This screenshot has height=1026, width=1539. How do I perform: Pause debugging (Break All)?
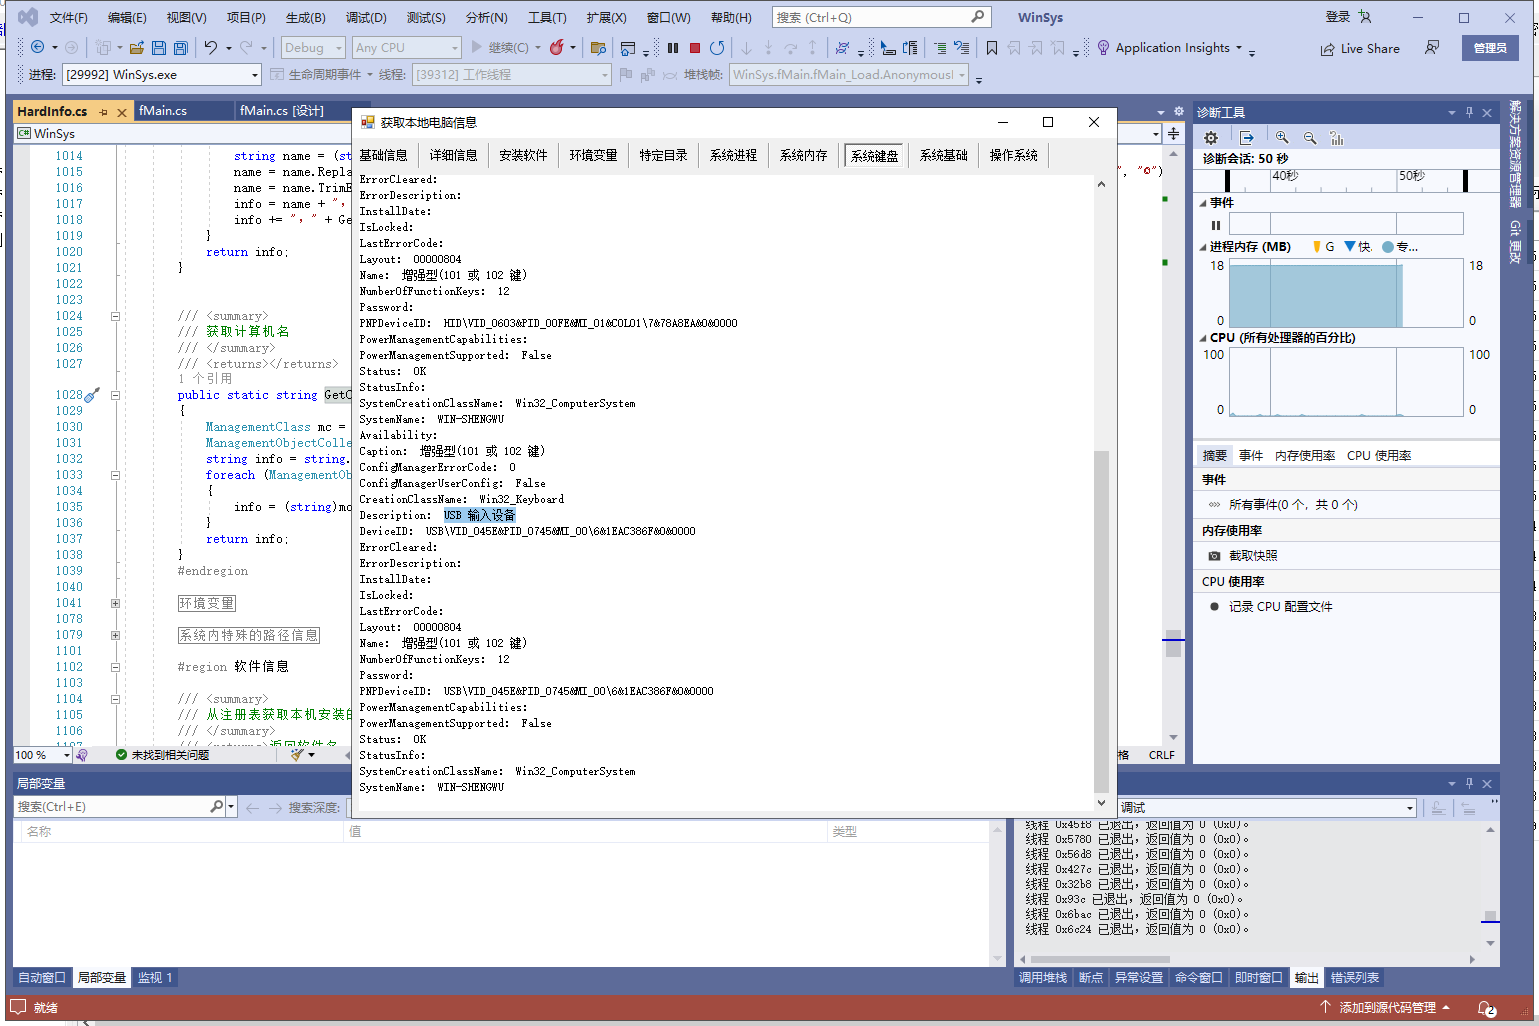pos(673,47)
